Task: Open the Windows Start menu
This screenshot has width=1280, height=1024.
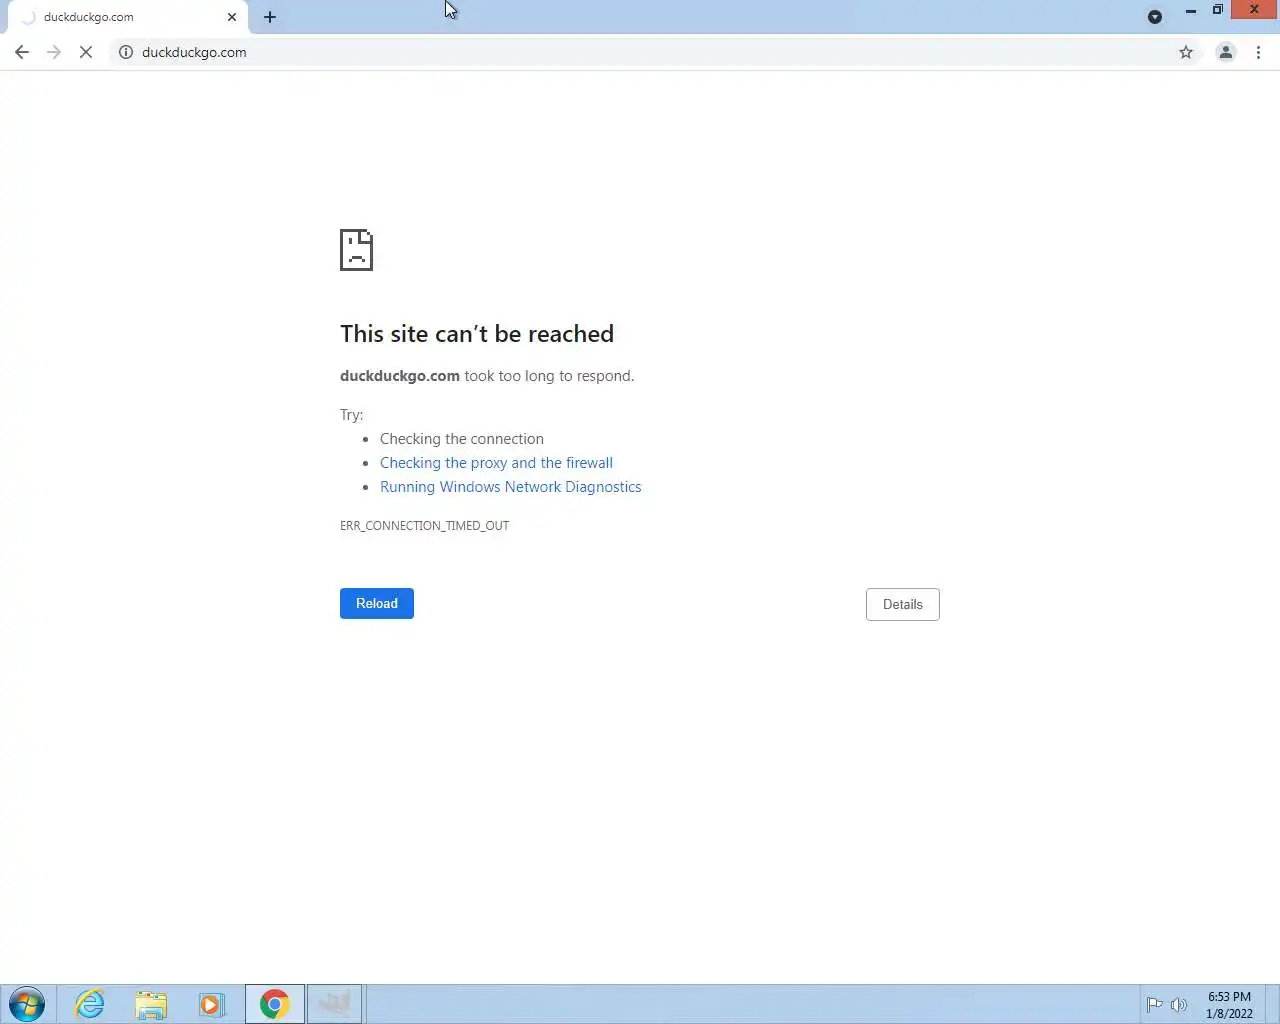Action: click(x=27, y=1004)
